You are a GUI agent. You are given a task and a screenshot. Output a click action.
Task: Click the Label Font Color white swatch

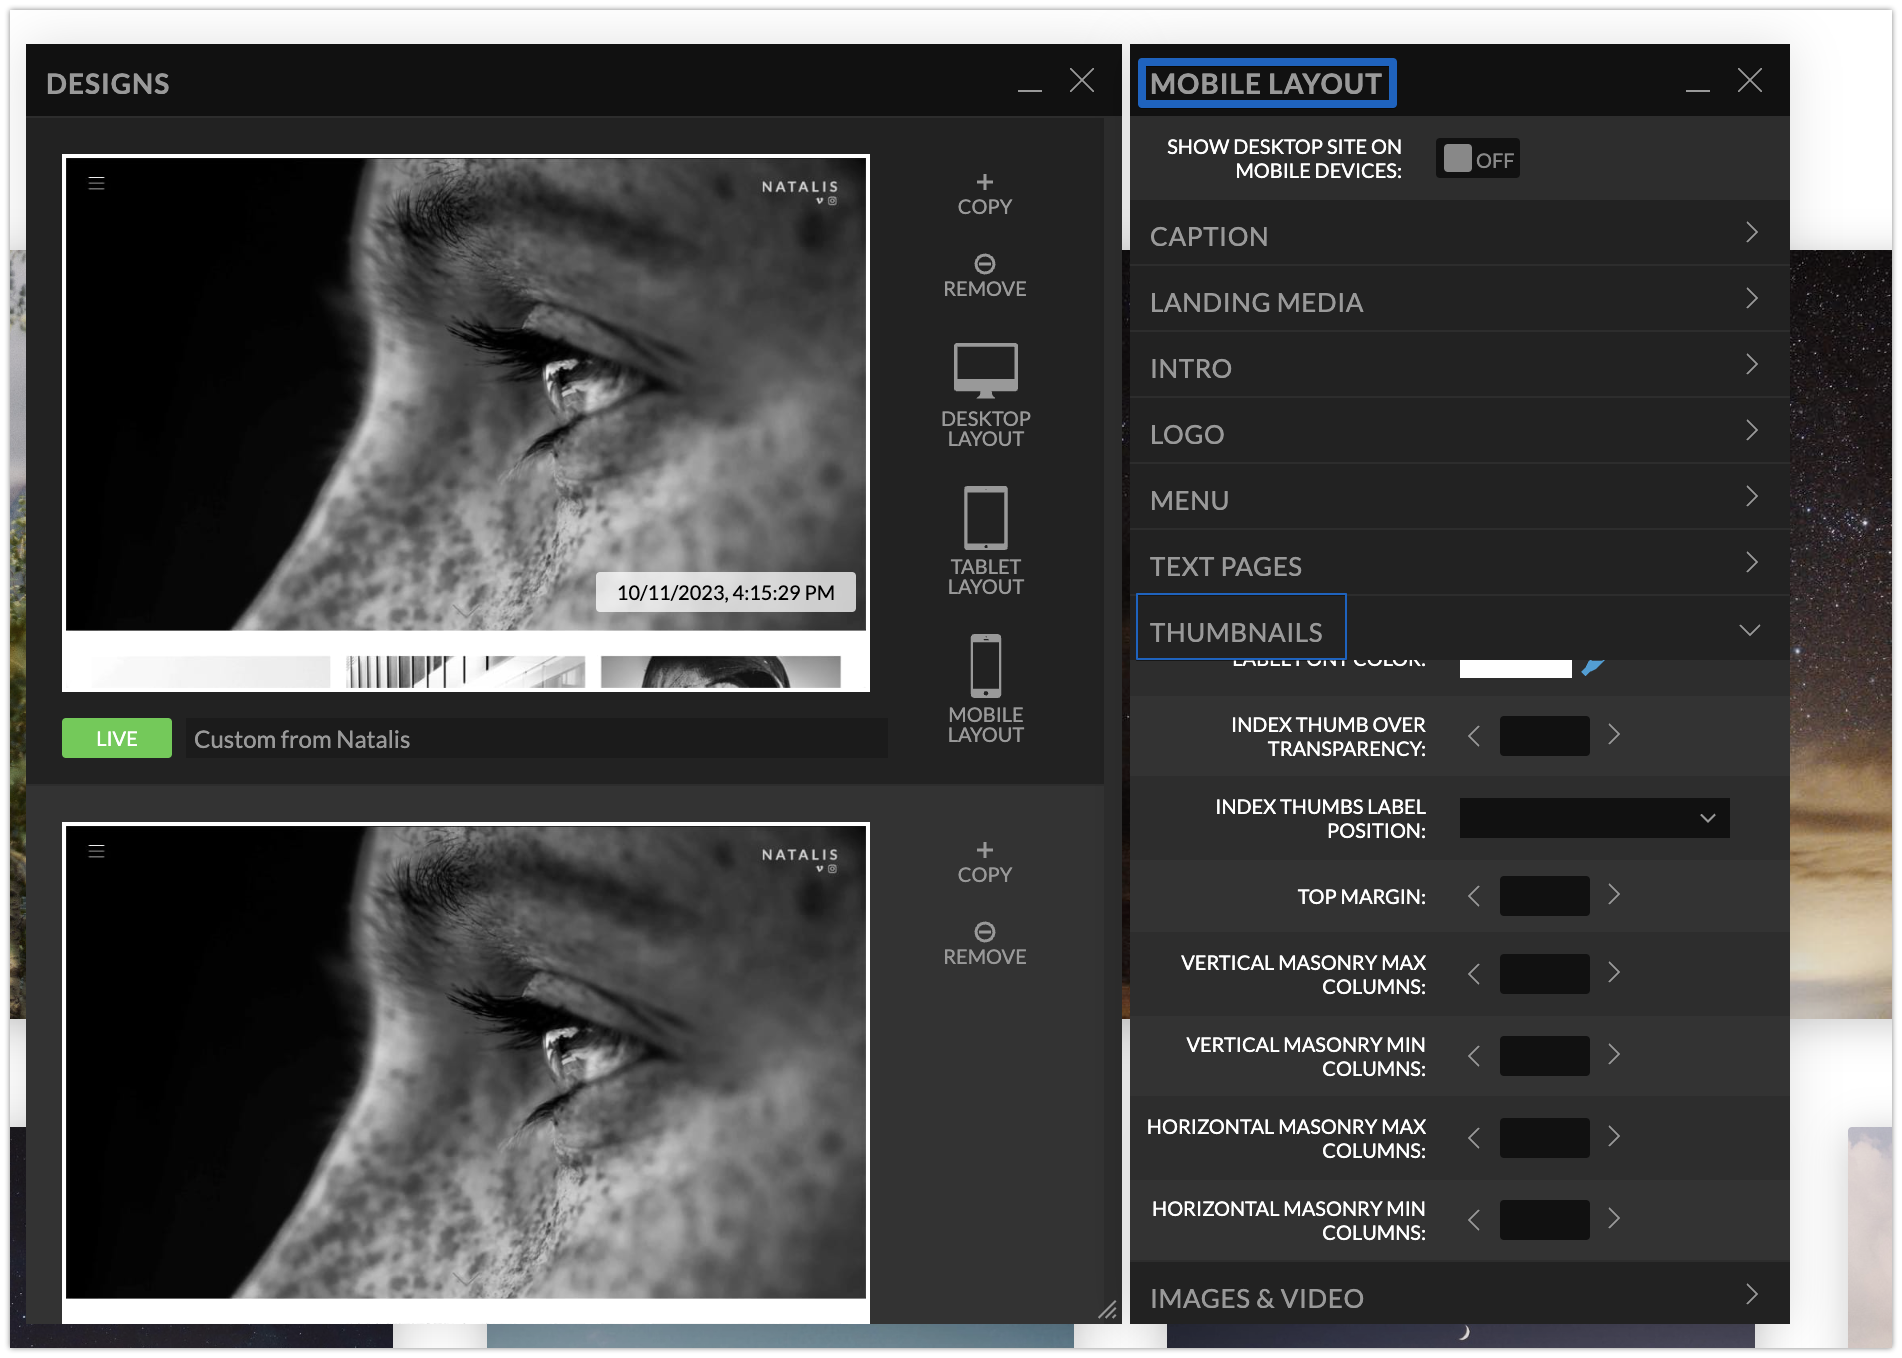tap(1515, 668)
